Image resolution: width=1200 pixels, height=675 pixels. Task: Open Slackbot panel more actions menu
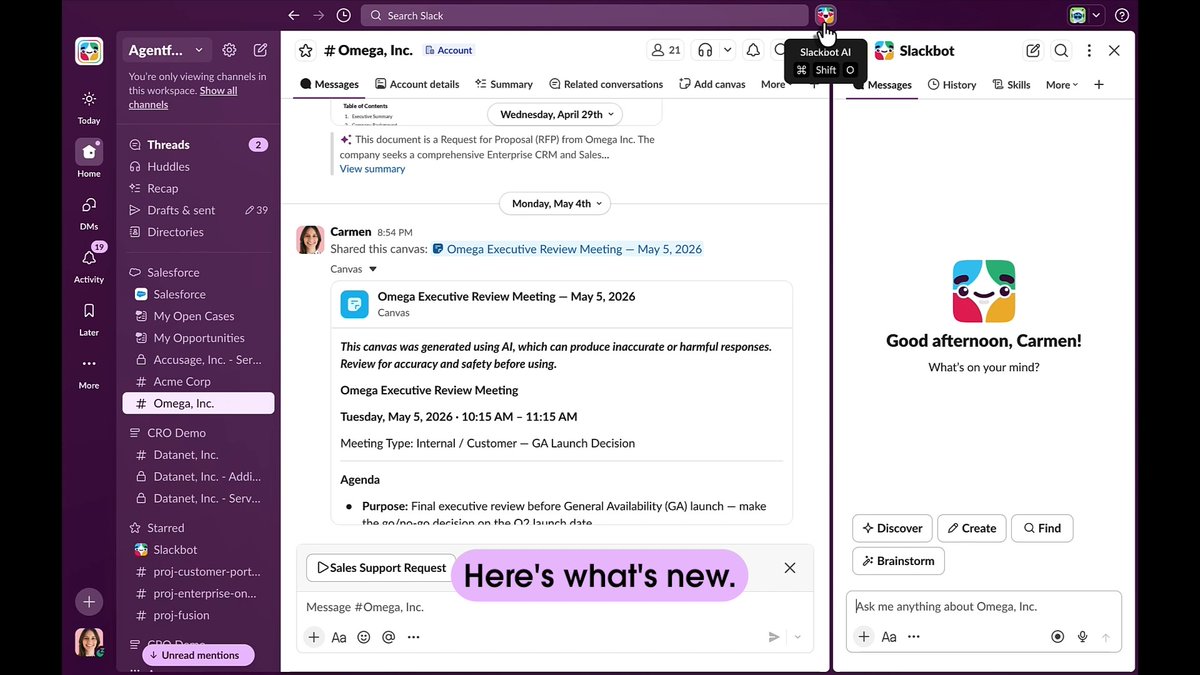coord(1089,50)
